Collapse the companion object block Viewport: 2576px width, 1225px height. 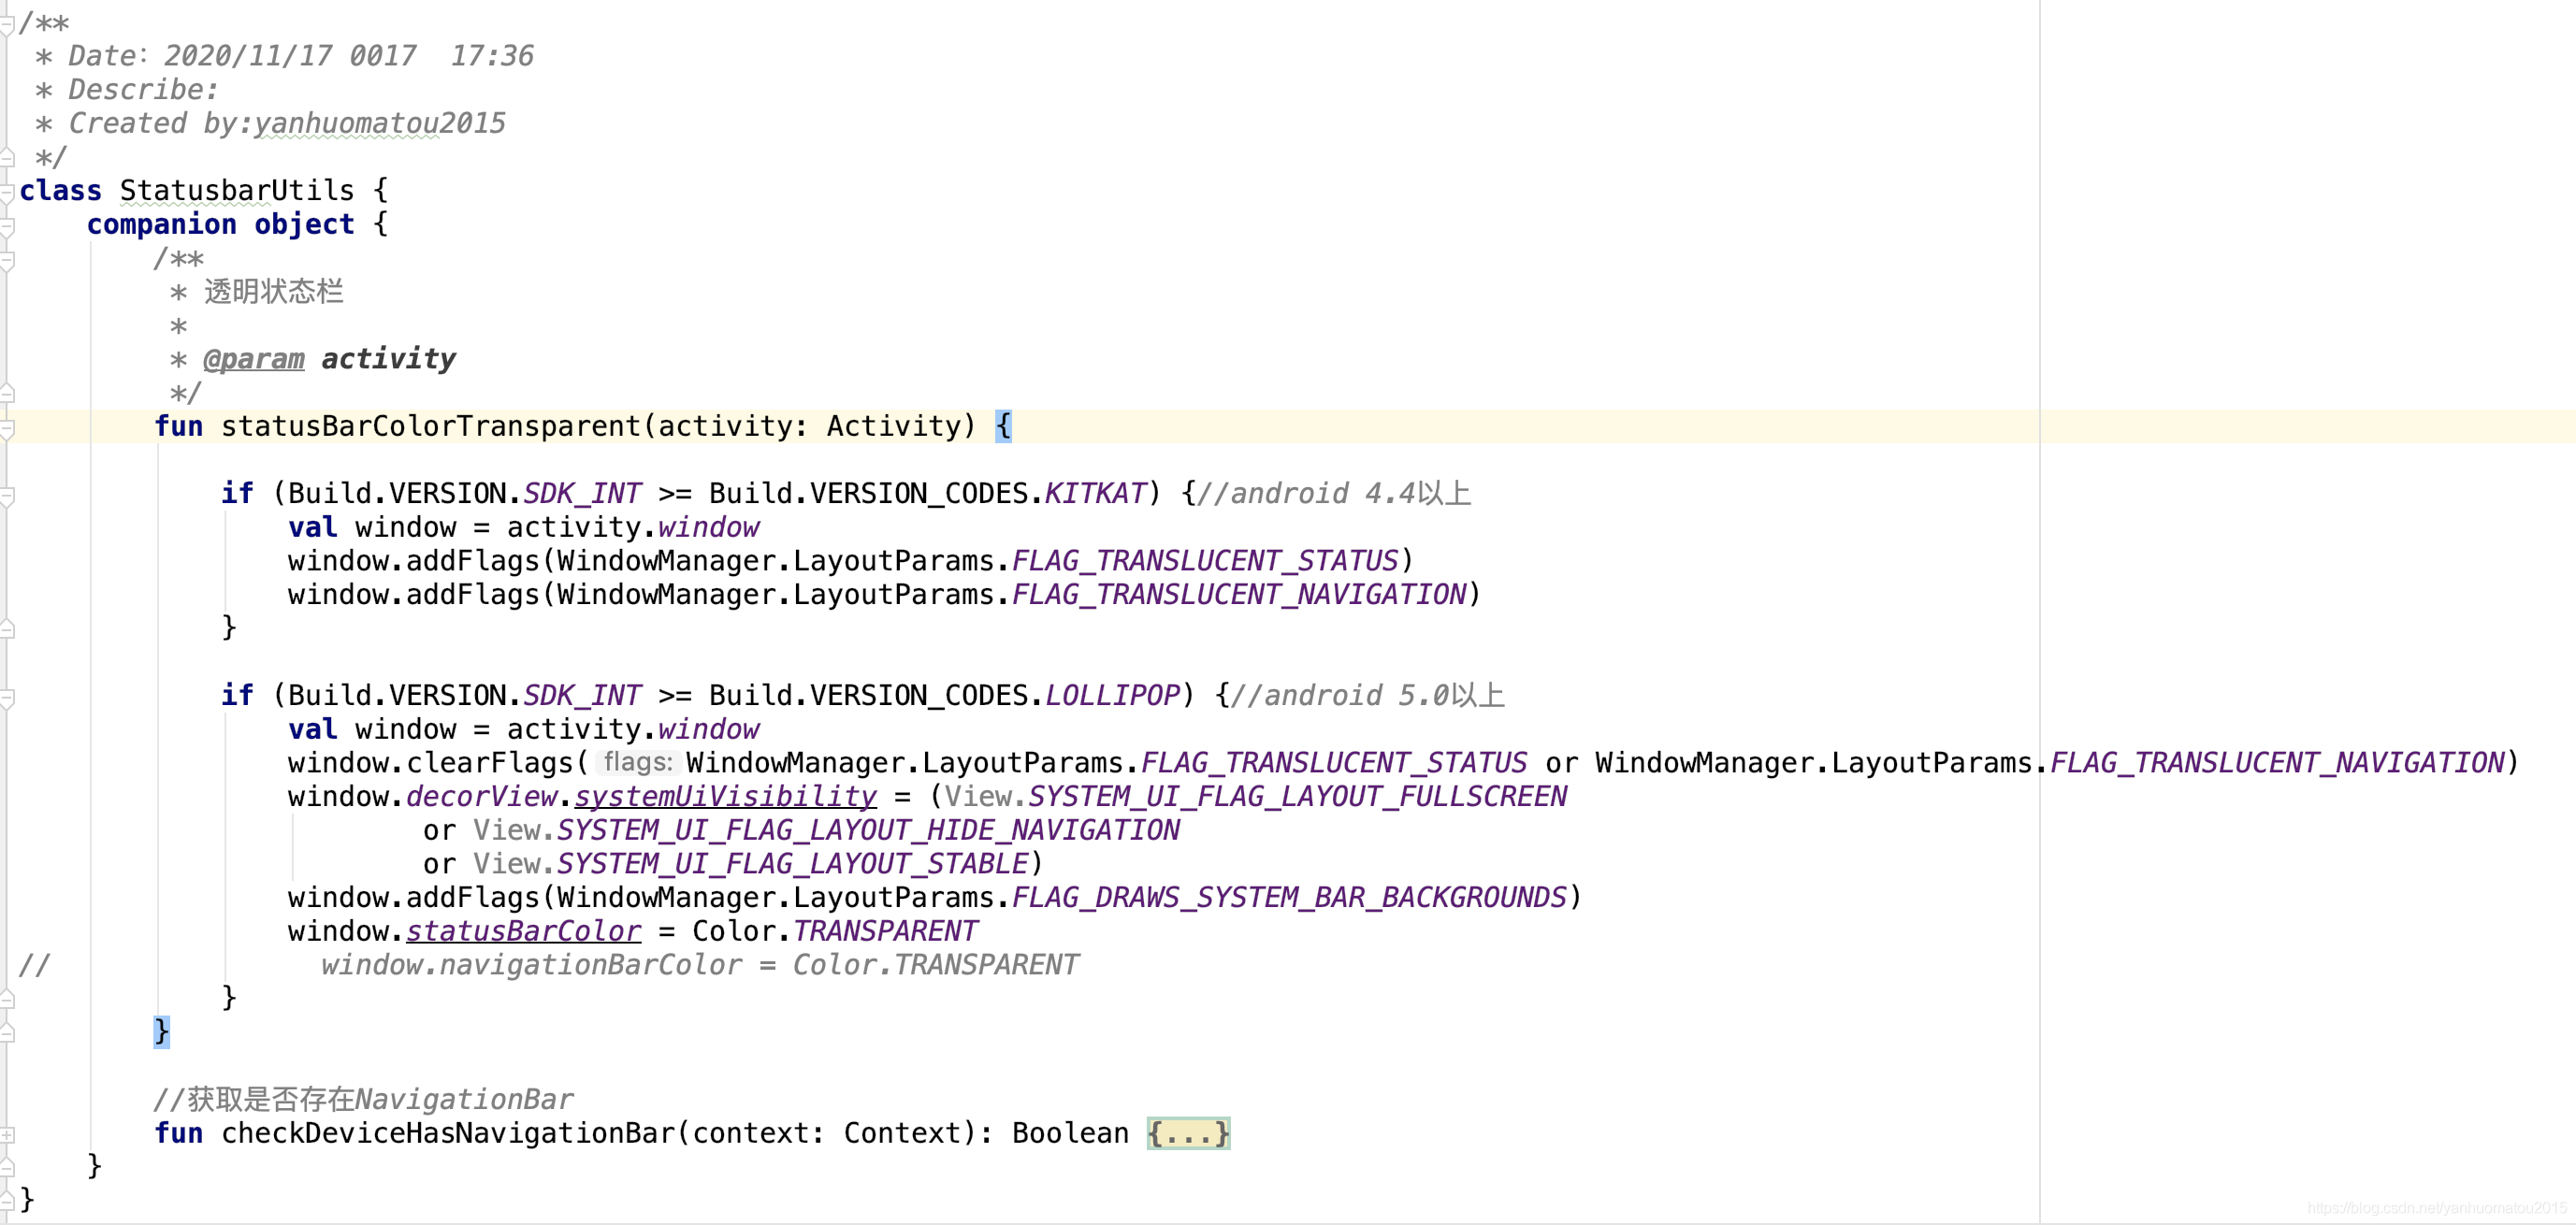click(6, 226)
